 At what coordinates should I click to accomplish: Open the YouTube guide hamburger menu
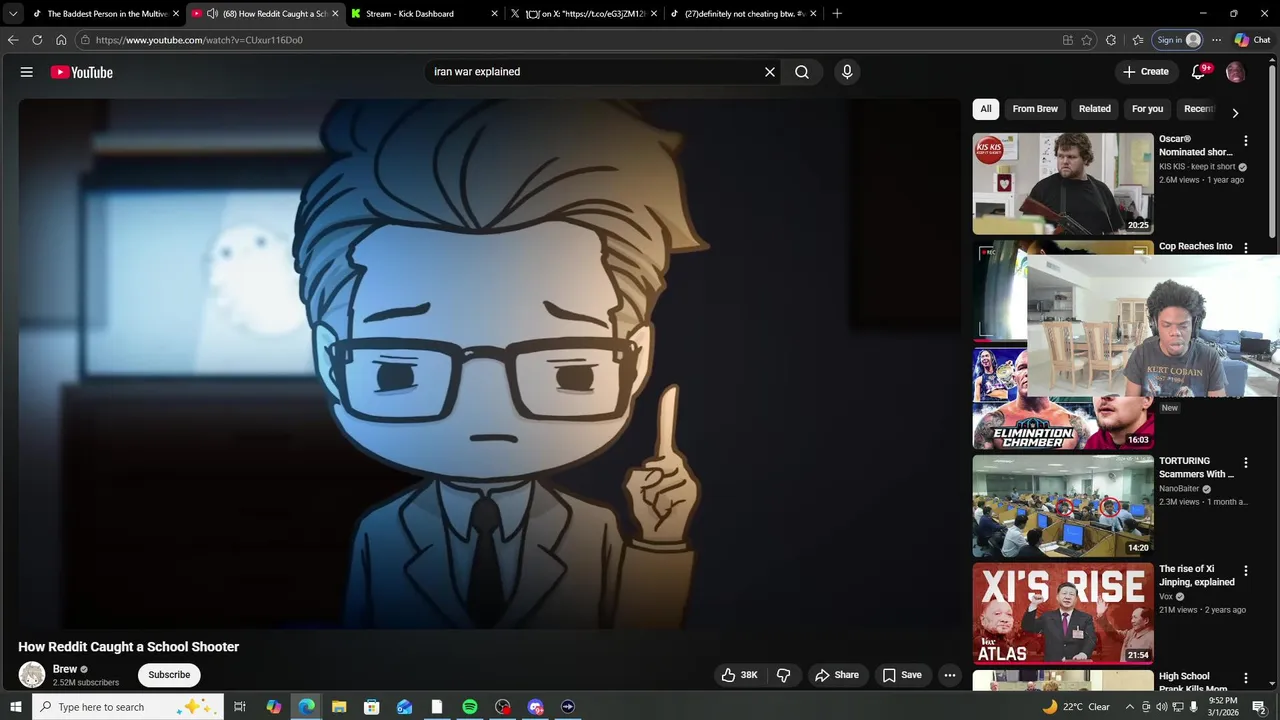point(27,72)
